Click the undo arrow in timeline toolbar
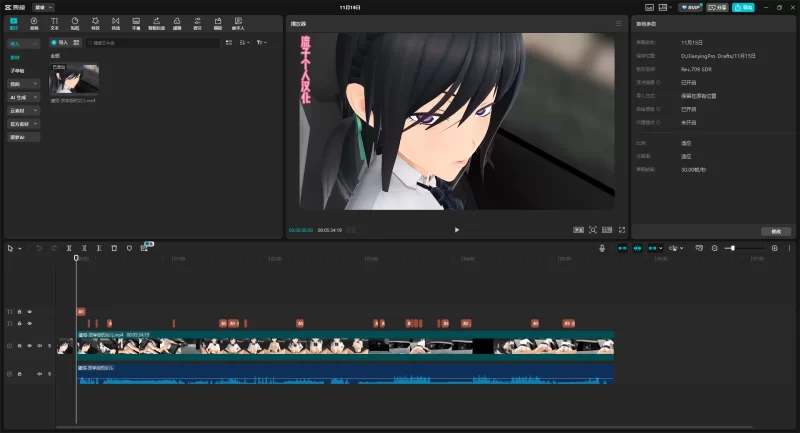 [39, 247]
